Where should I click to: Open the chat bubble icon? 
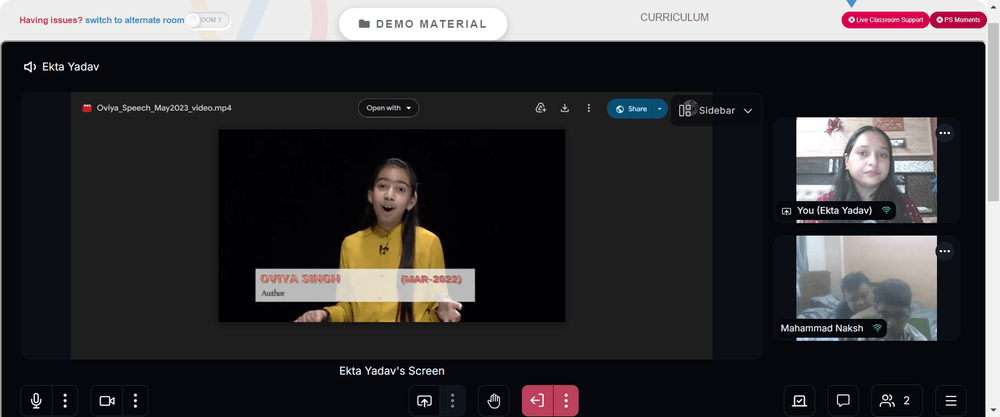coord(843,401)
